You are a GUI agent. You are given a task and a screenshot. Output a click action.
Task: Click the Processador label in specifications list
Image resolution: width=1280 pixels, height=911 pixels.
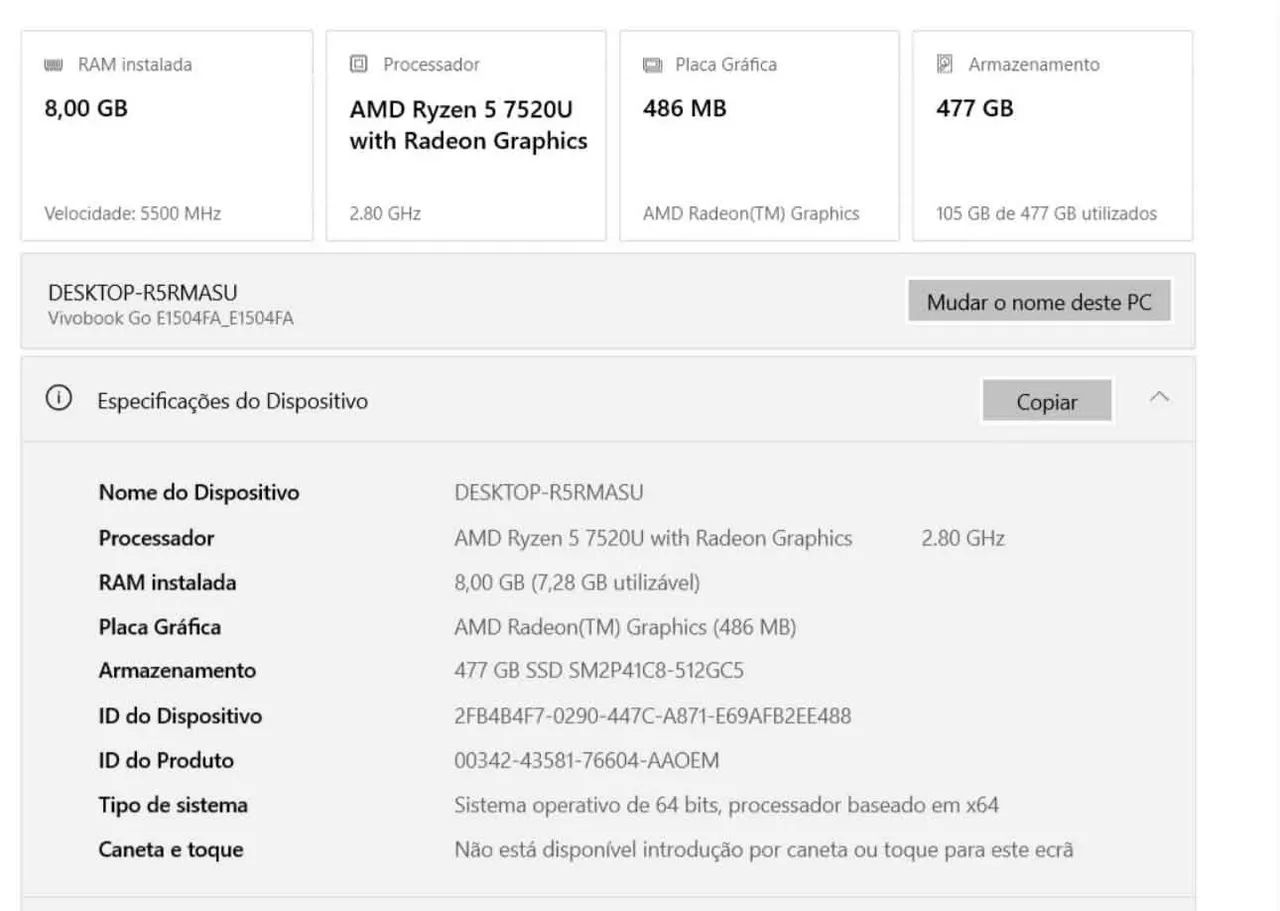[x=156, y=538]
